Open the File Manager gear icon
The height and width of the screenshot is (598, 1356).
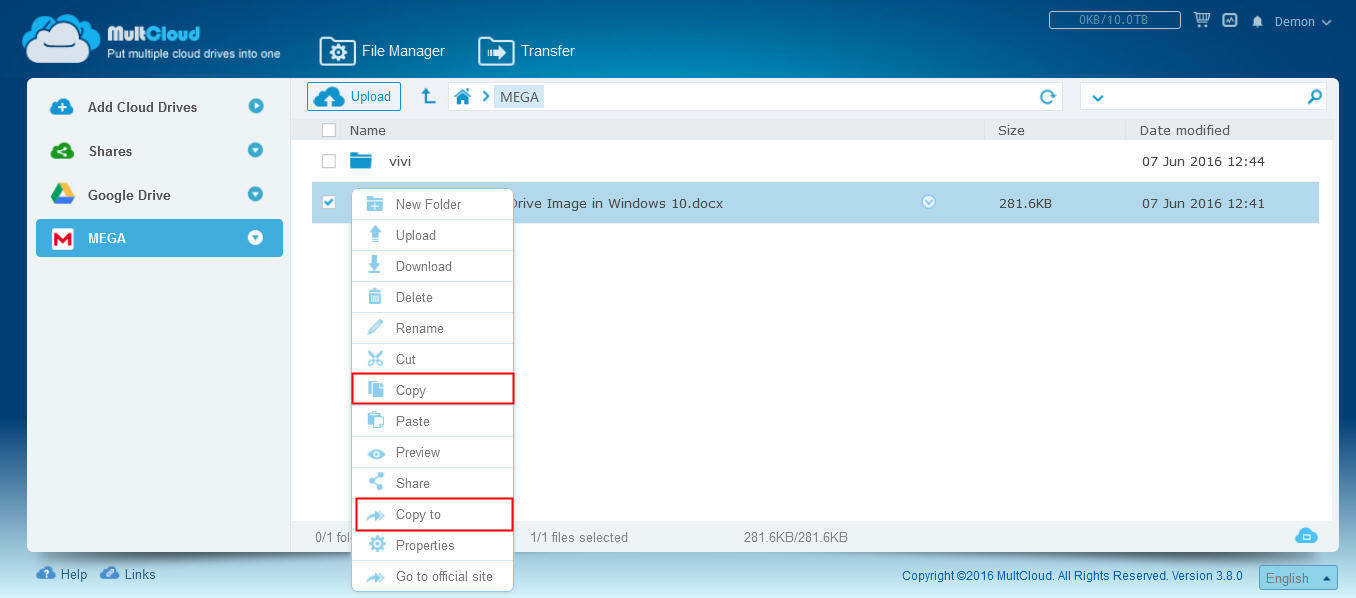point(338,51)
